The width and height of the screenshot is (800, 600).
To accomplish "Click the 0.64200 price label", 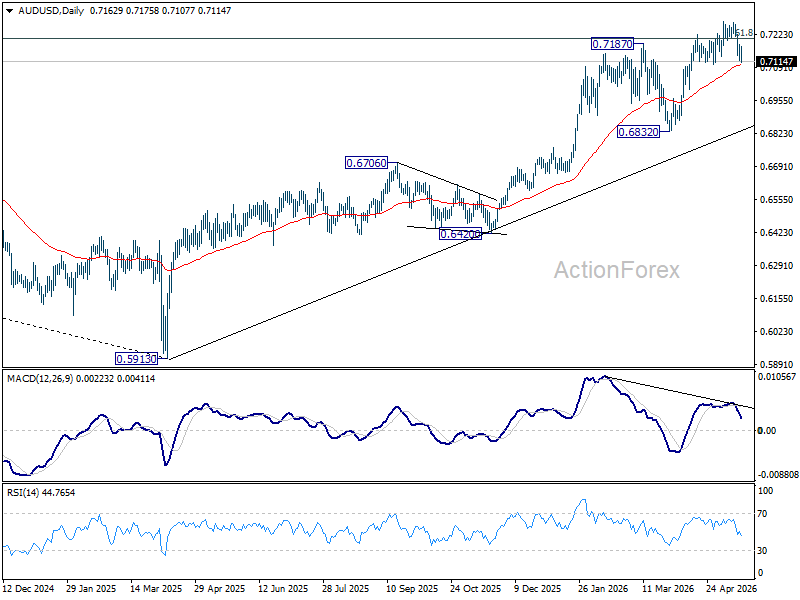I will tap(460, 234).
